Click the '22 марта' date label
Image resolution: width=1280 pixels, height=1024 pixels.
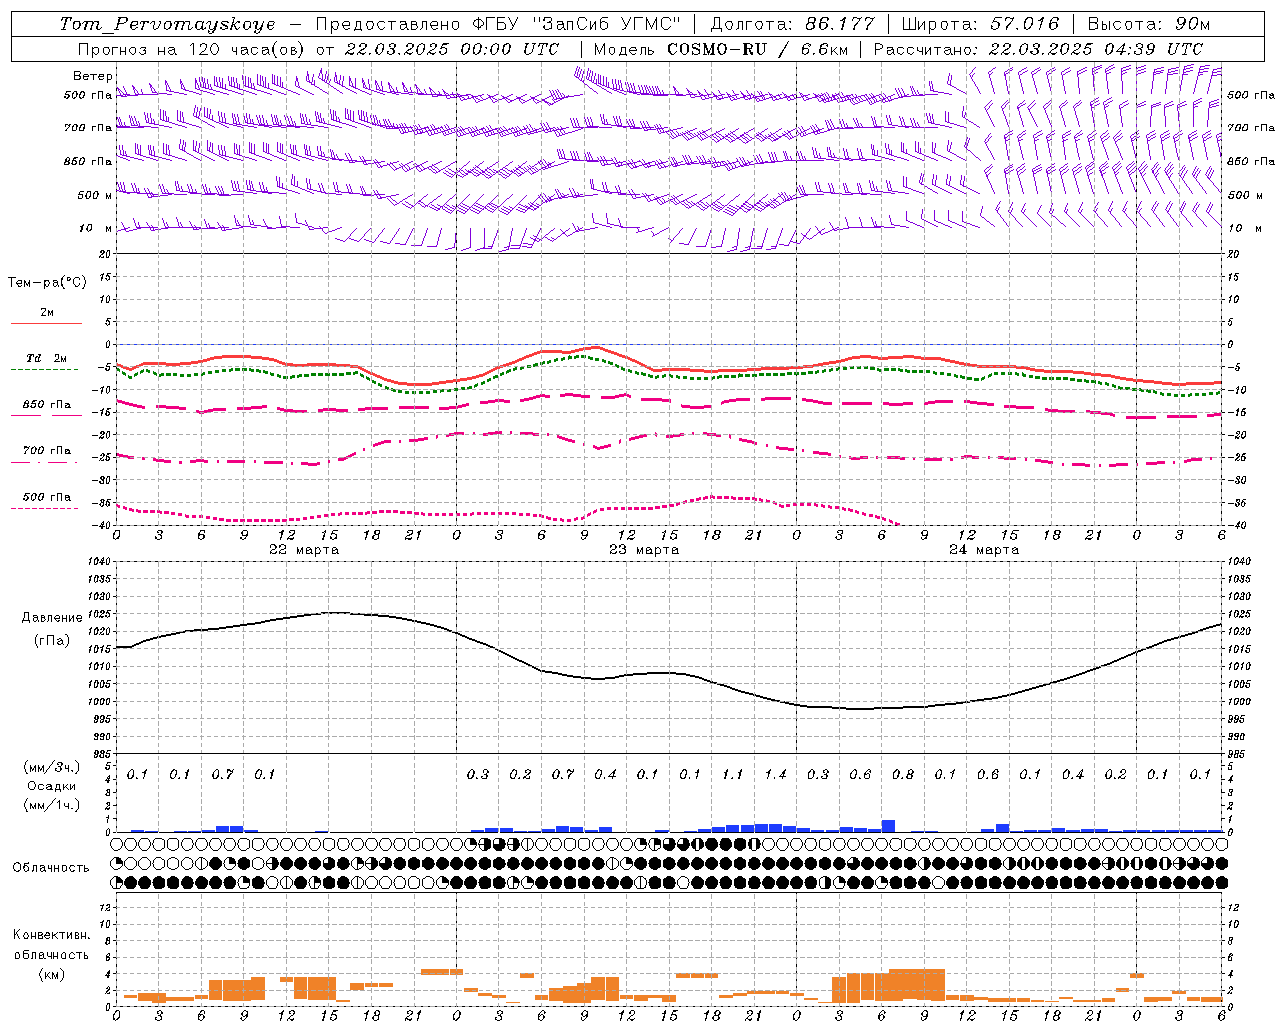point(304,550)
